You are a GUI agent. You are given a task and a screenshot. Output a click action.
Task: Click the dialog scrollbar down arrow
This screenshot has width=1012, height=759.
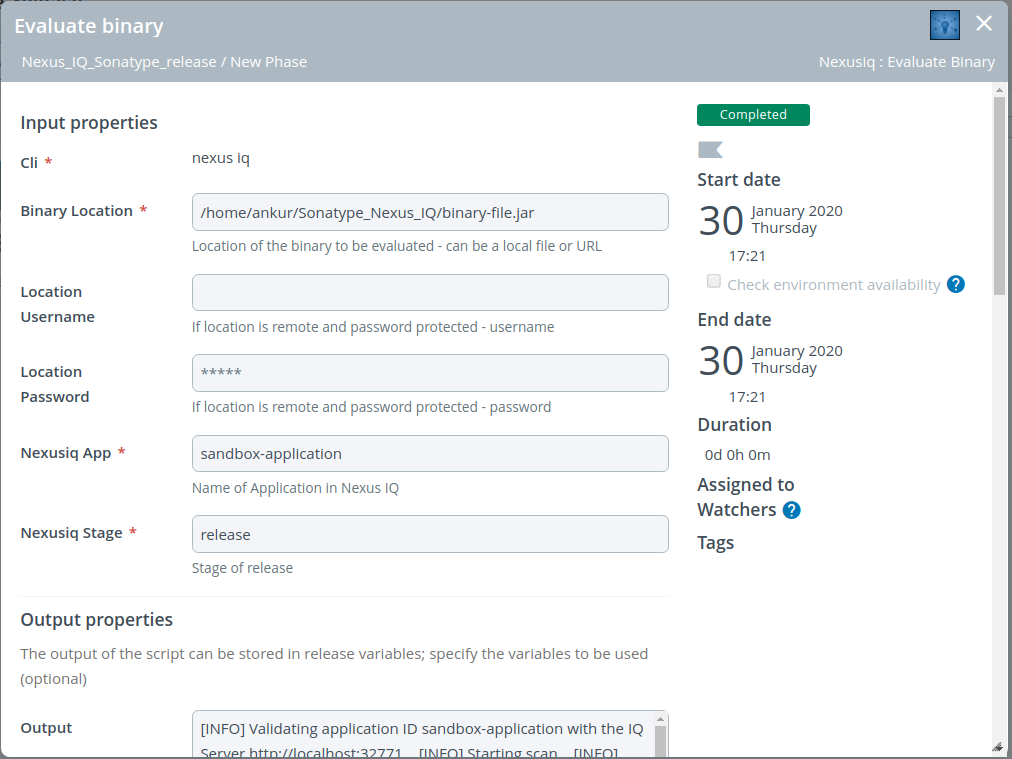[998, 746]
